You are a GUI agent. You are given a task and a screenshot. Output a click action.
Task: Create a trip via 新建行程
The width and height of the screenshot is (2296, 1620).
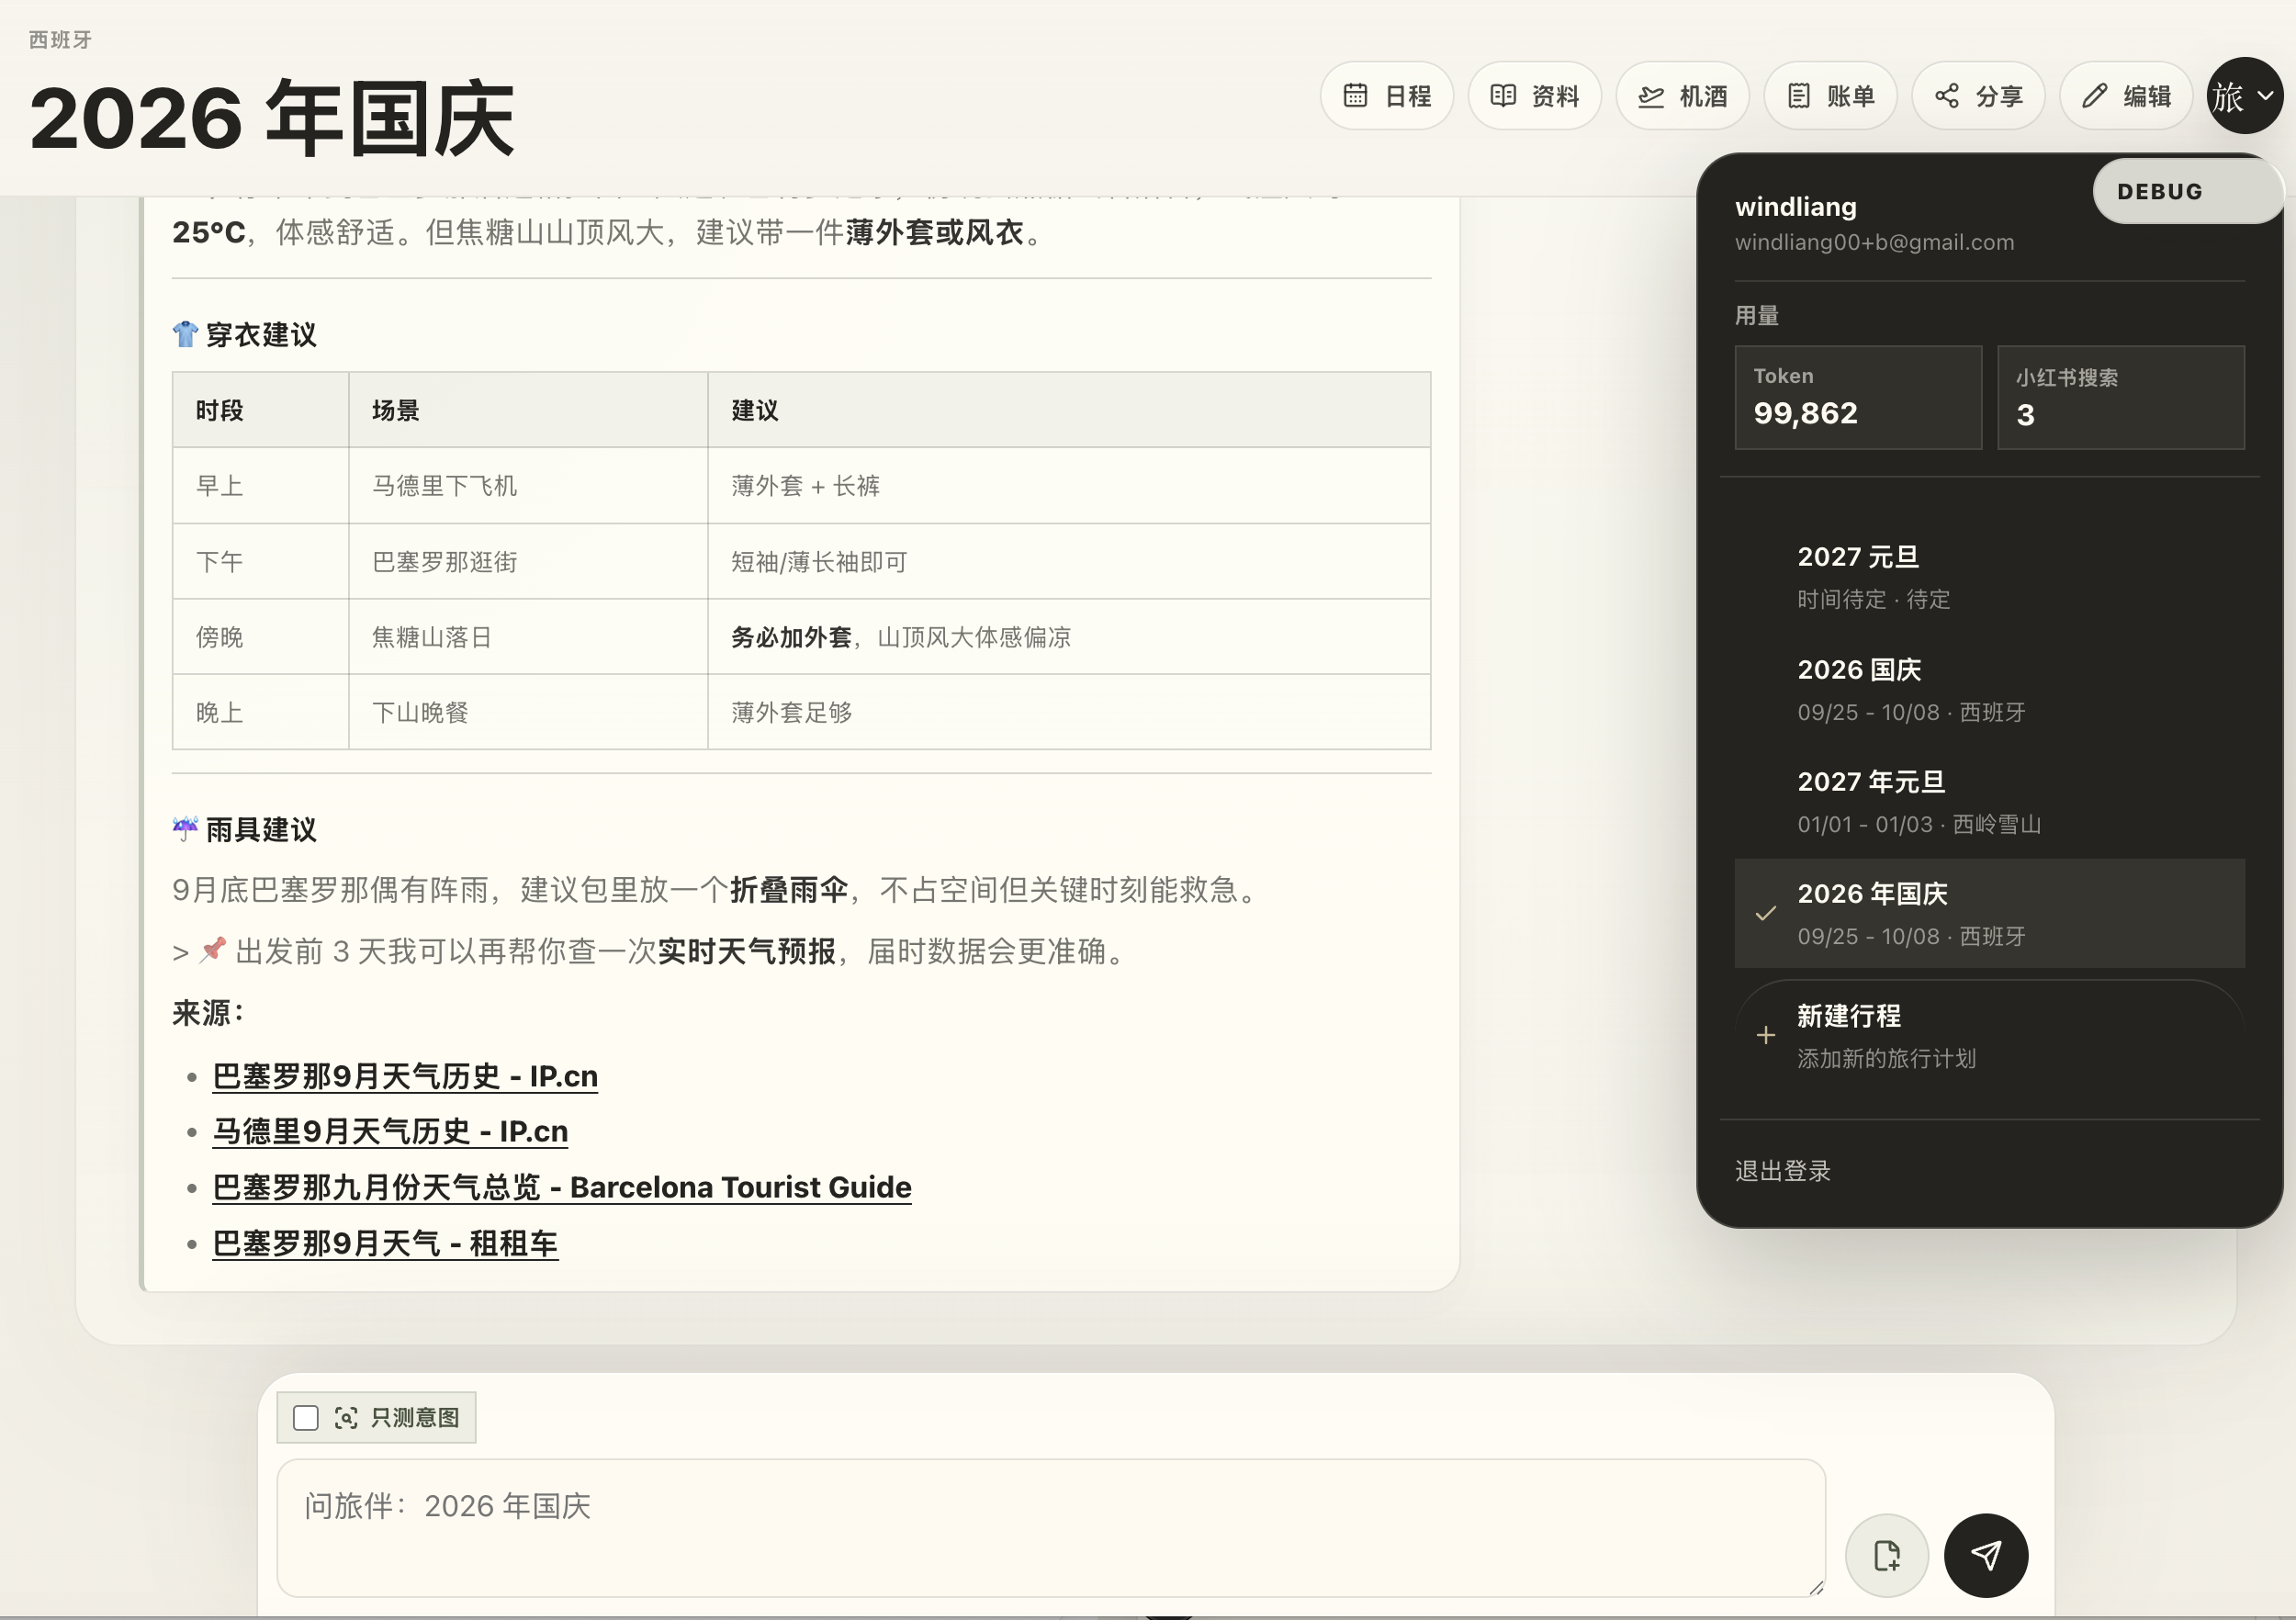1989,1035
